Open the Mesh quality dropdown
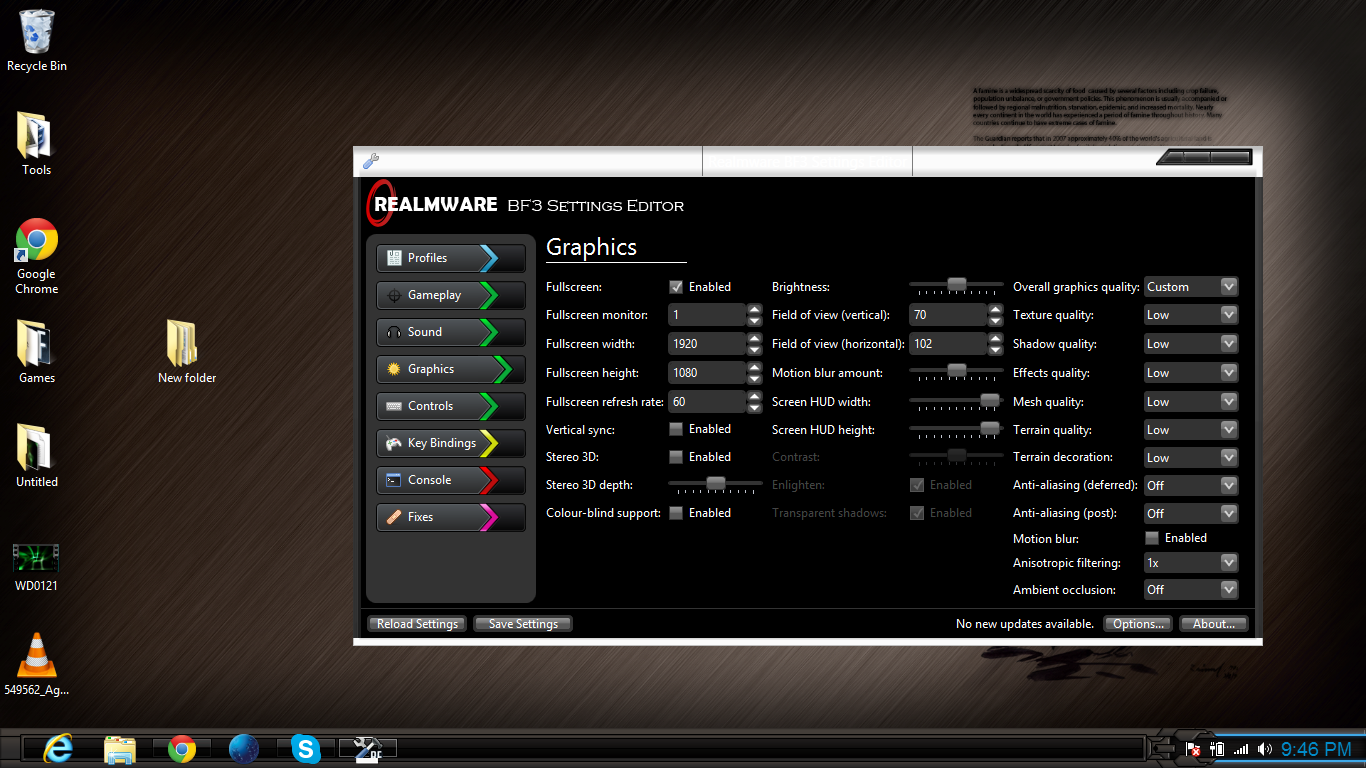The image size is (1366, 768). coord(1191,402)
